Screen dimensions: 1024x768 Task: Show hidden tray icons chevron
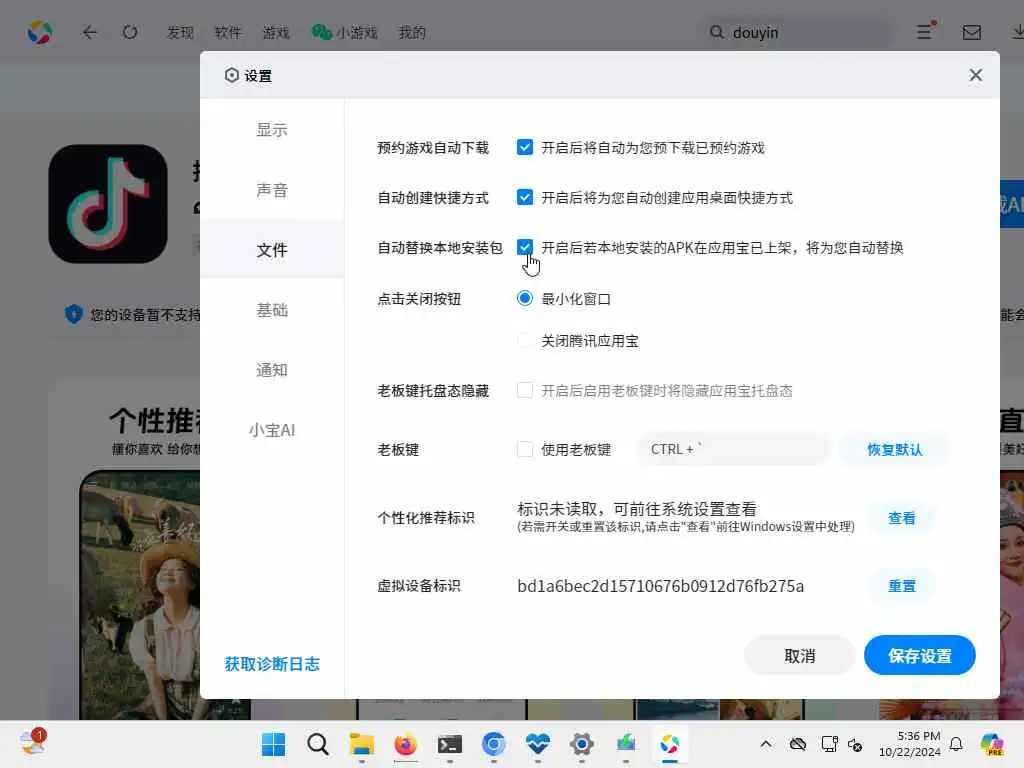pyautogui.click(x=766, y=744)
